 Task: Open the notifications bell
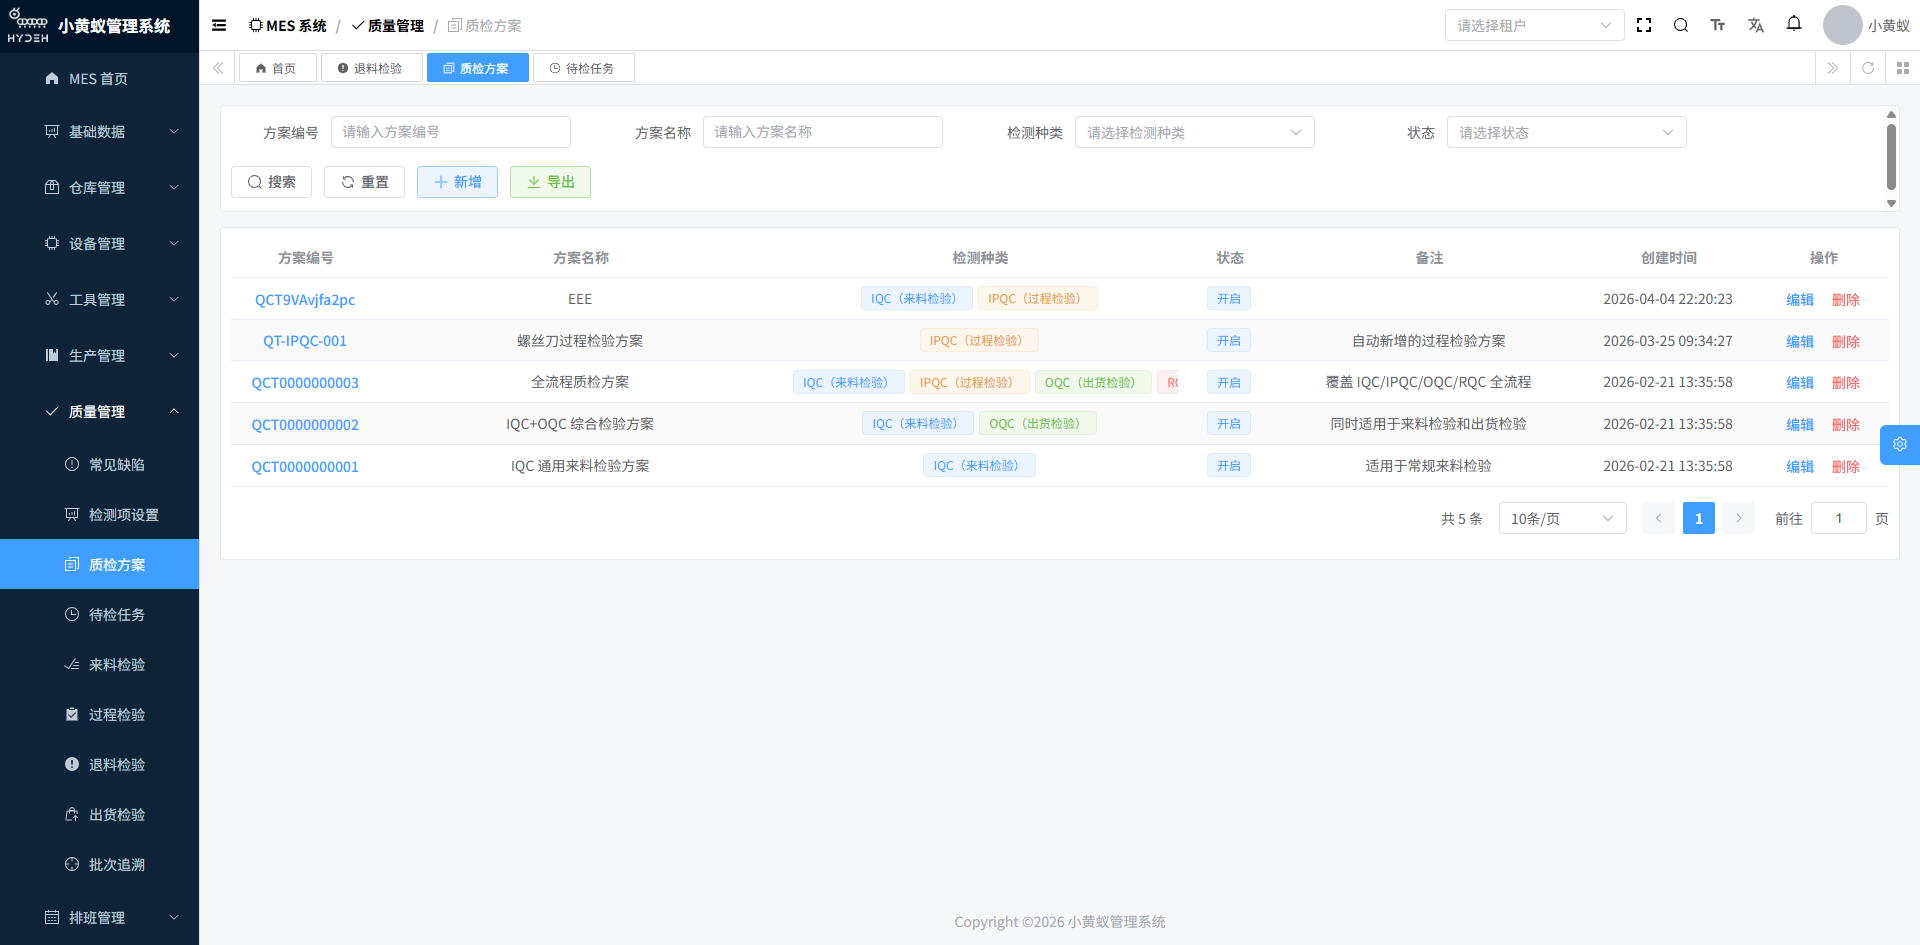tap(1794, 24)
